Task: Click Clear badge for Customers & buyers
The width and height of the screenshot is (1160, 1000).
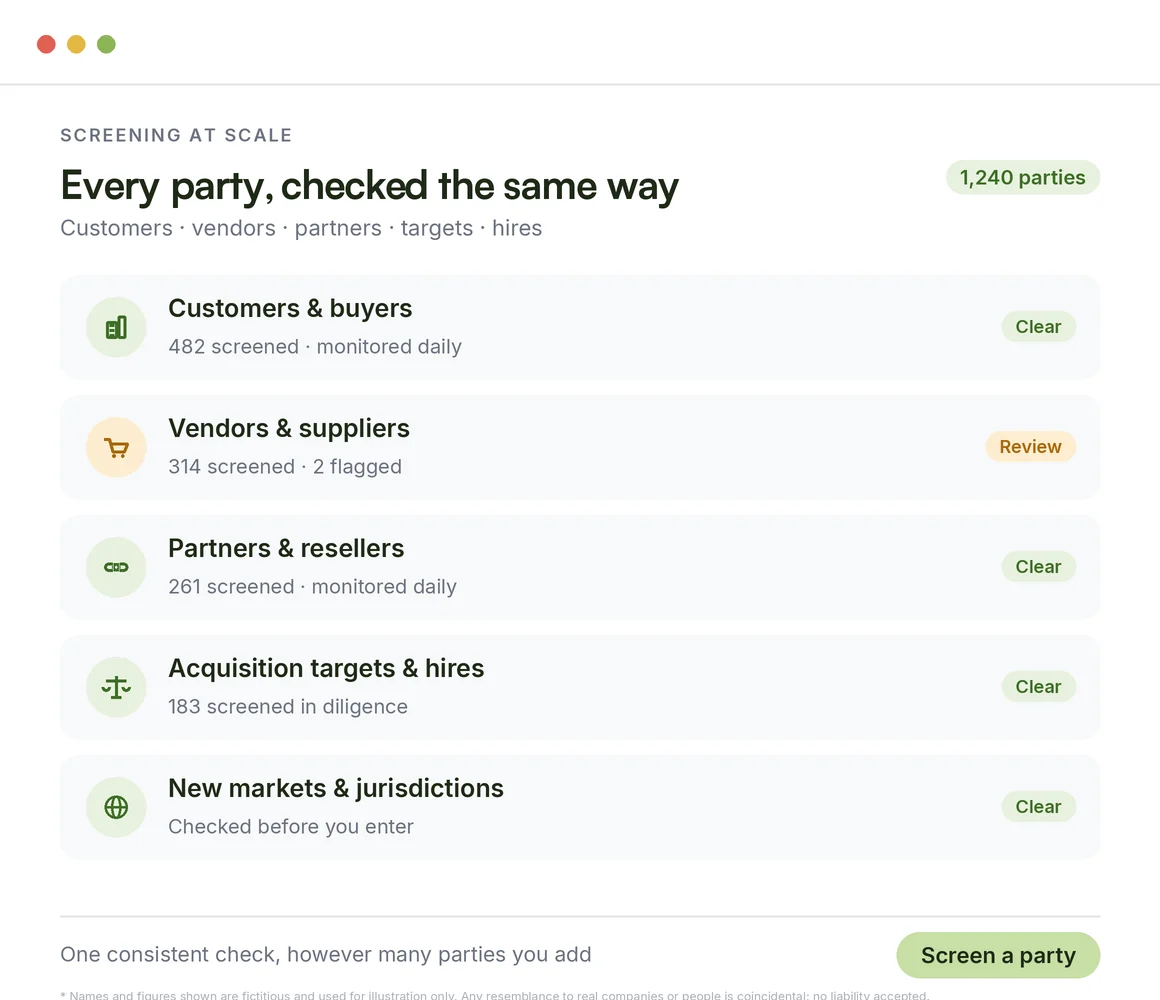Action: tap(1038, 326)
